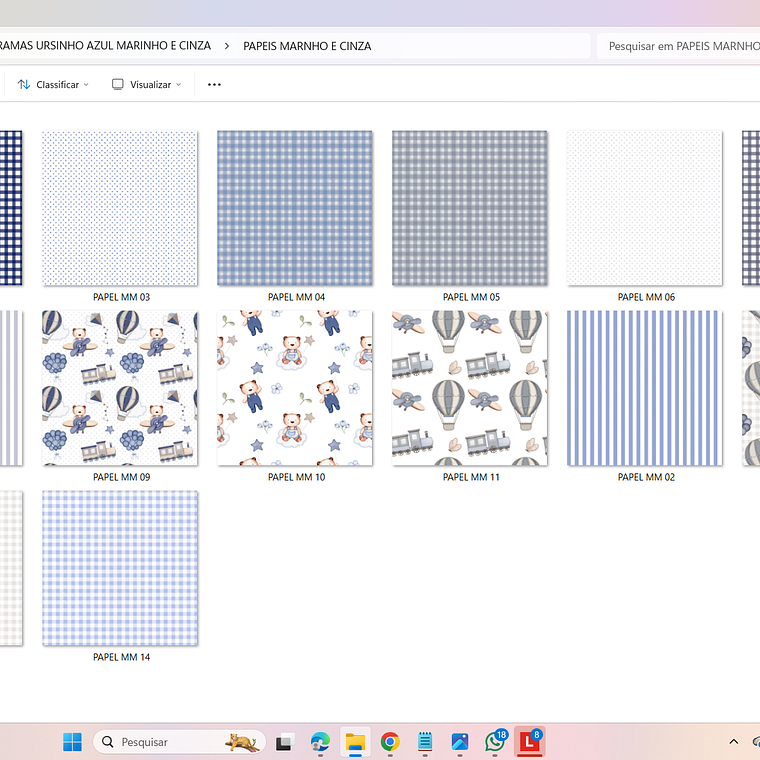The width and height of the screenshot is (760, 760).
Task: Click the File Explorer taskbar icon
Action: pyautogui.click(x=355, y=742)
